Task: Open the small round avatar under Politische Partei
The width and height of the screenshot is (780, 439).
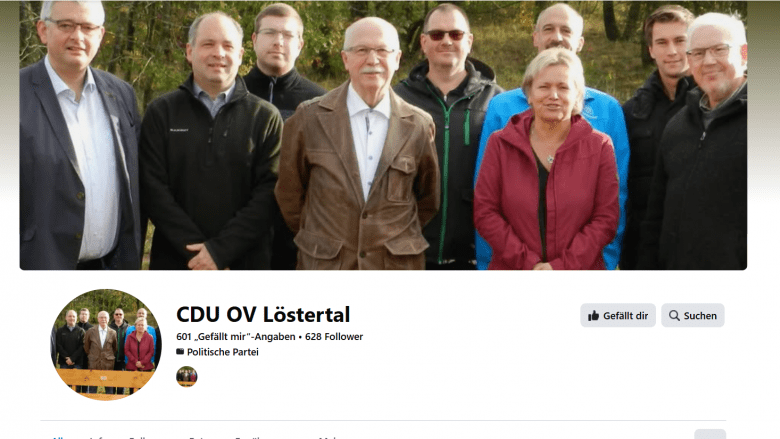Action: point(187,376)
